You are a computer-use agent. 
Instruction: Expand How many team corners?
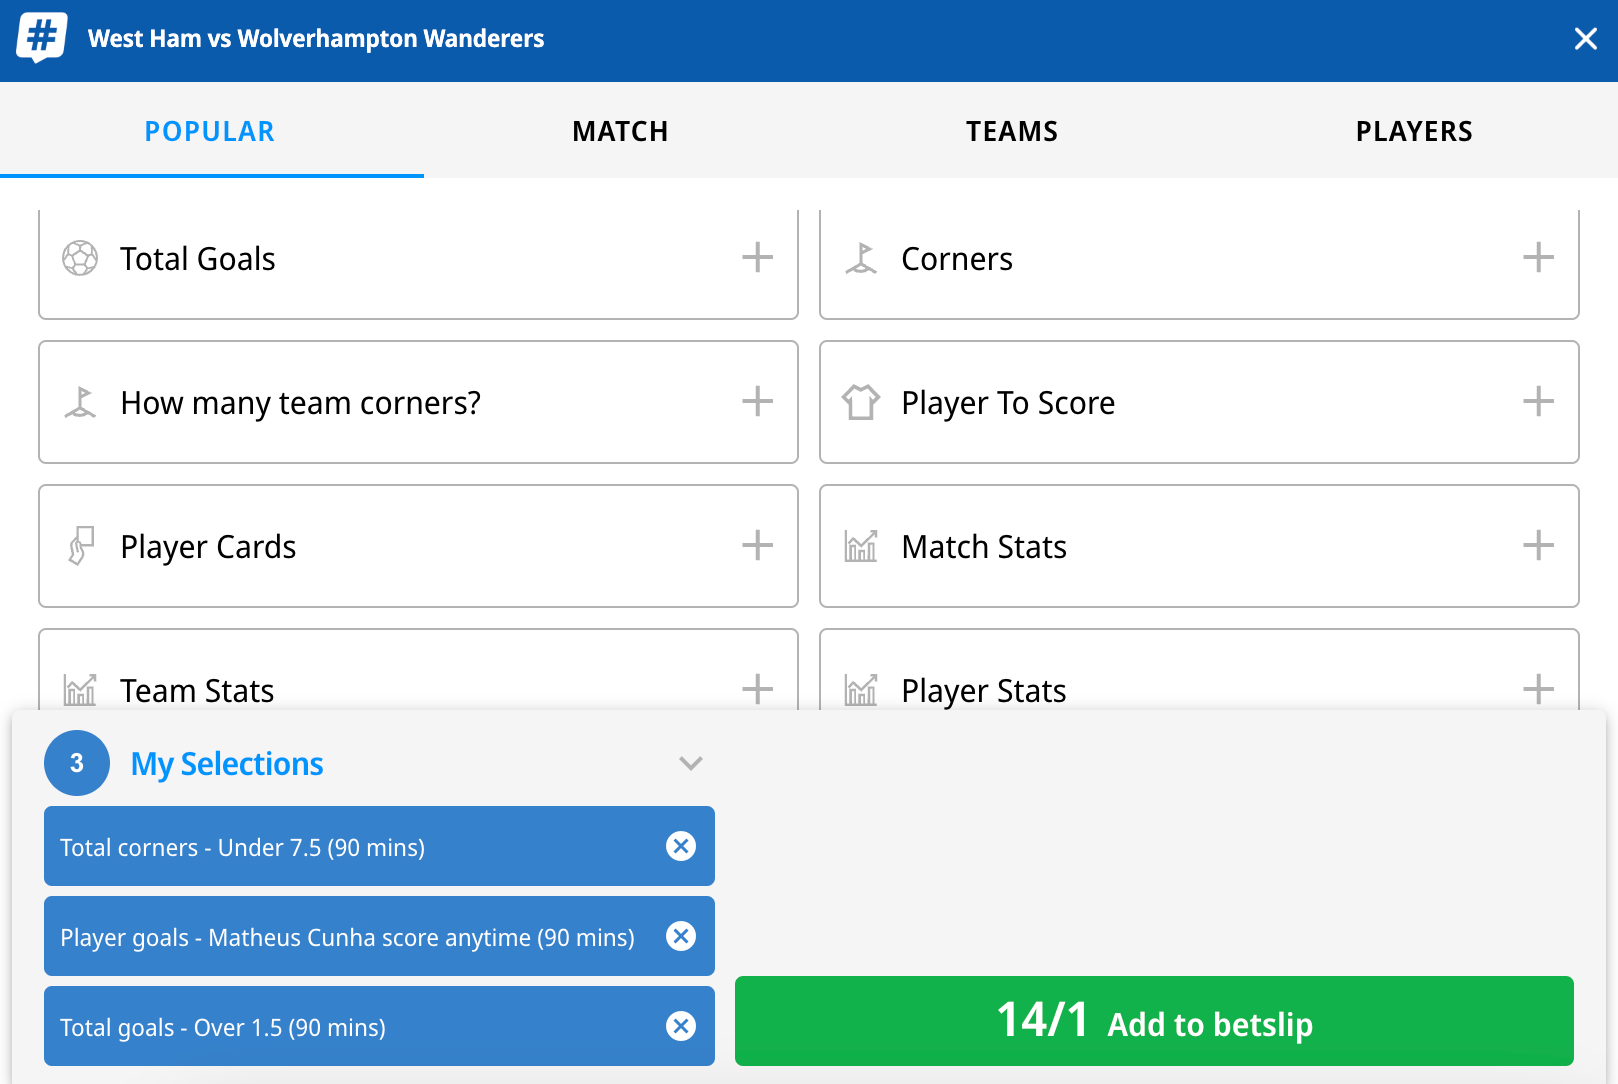tap(757, 401)
